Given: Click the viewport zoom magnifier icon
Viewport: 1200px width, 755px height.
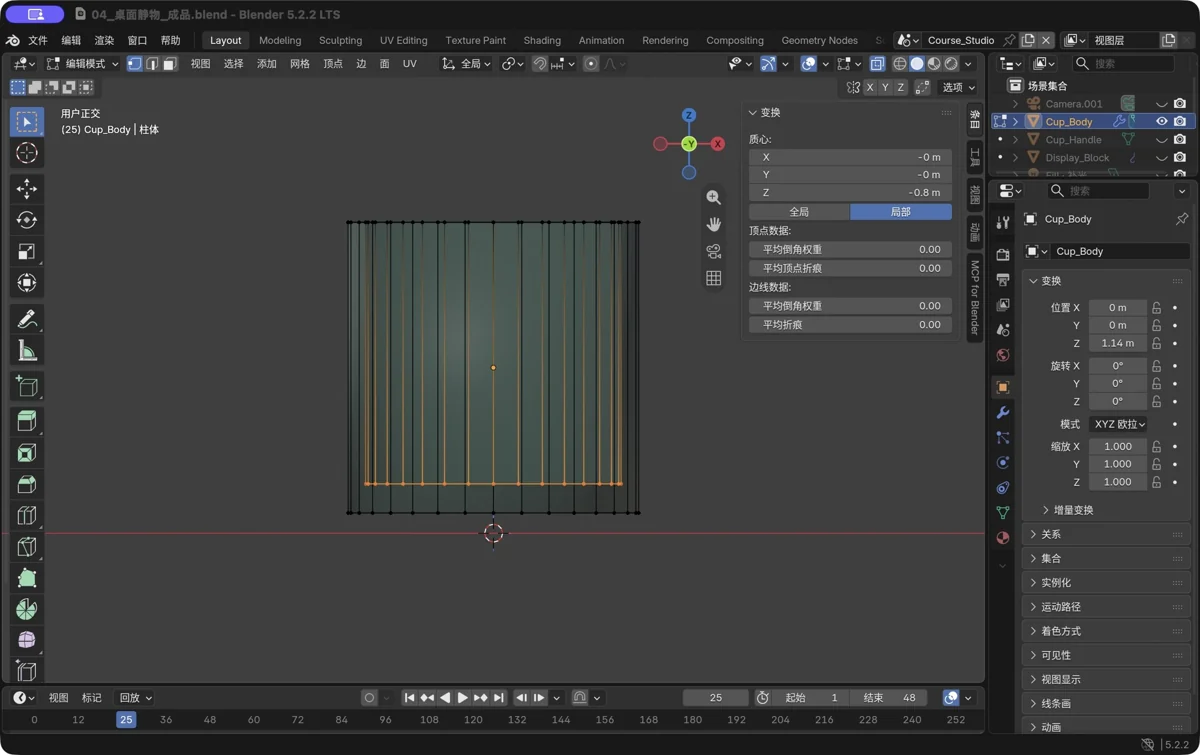Looking at the screenshot, I should 714,197.
